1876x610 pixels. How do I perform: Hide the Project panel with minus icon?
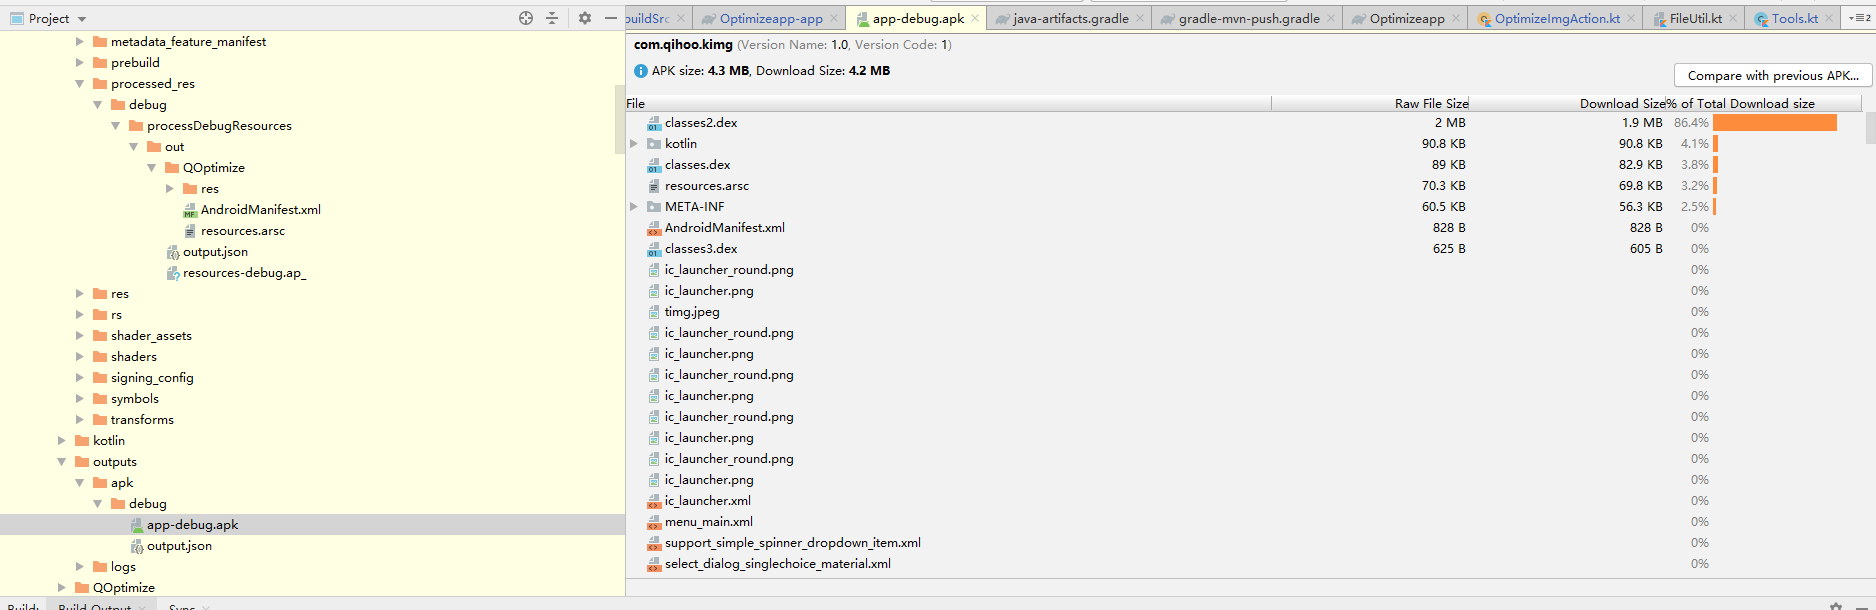pos(611,18)
